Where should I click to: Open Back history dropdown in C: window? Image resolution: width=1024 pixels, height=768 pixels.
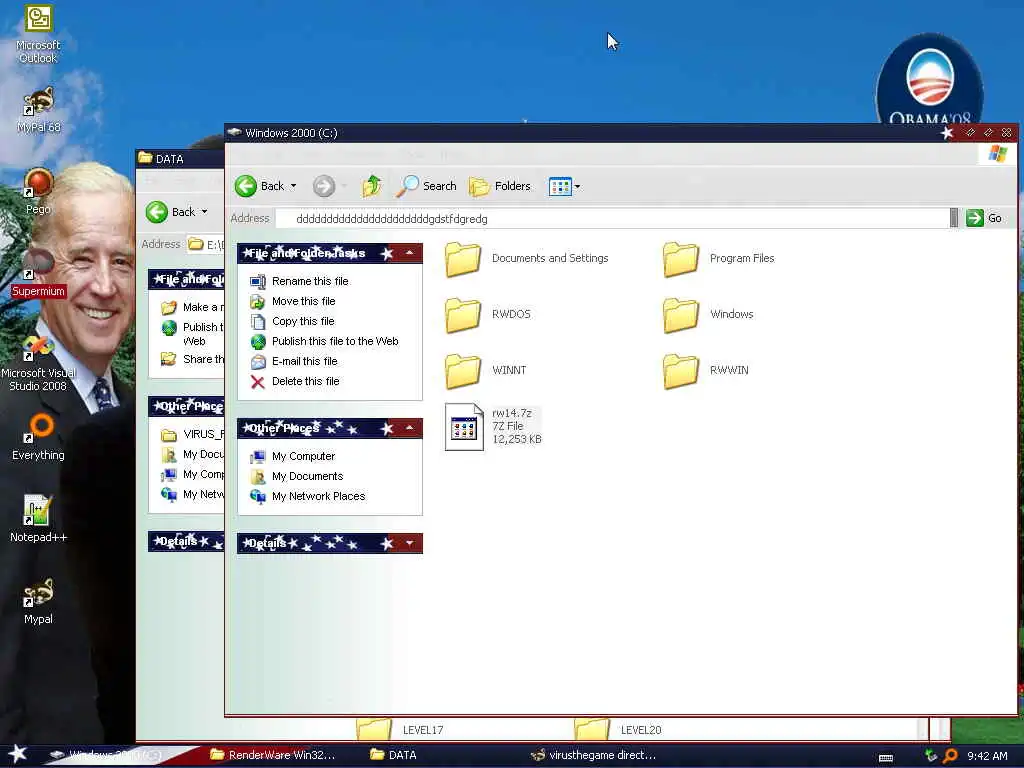click(294, 186)
